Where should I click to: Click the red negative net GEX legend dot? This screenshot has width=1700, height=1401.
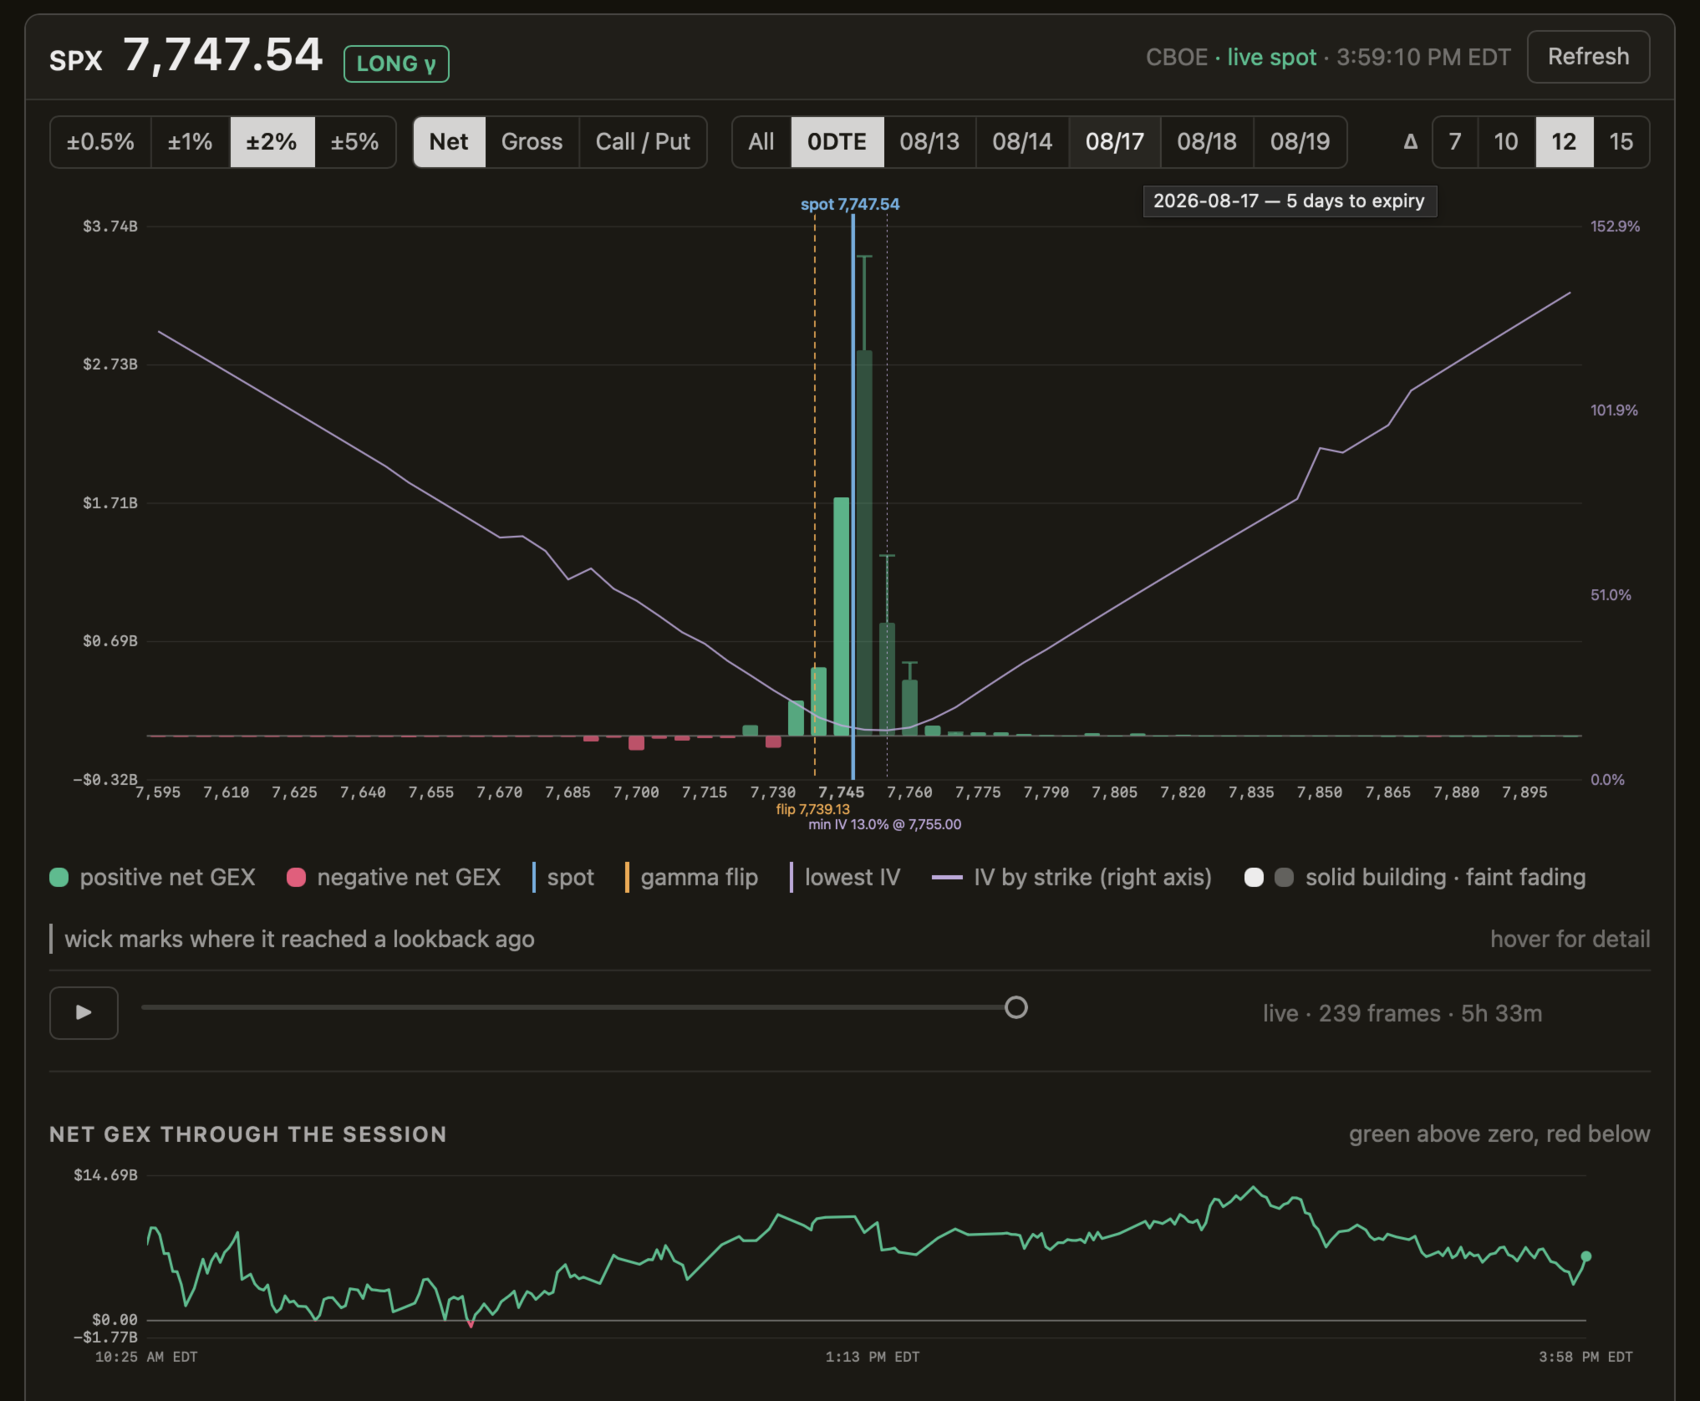point(296,878)
